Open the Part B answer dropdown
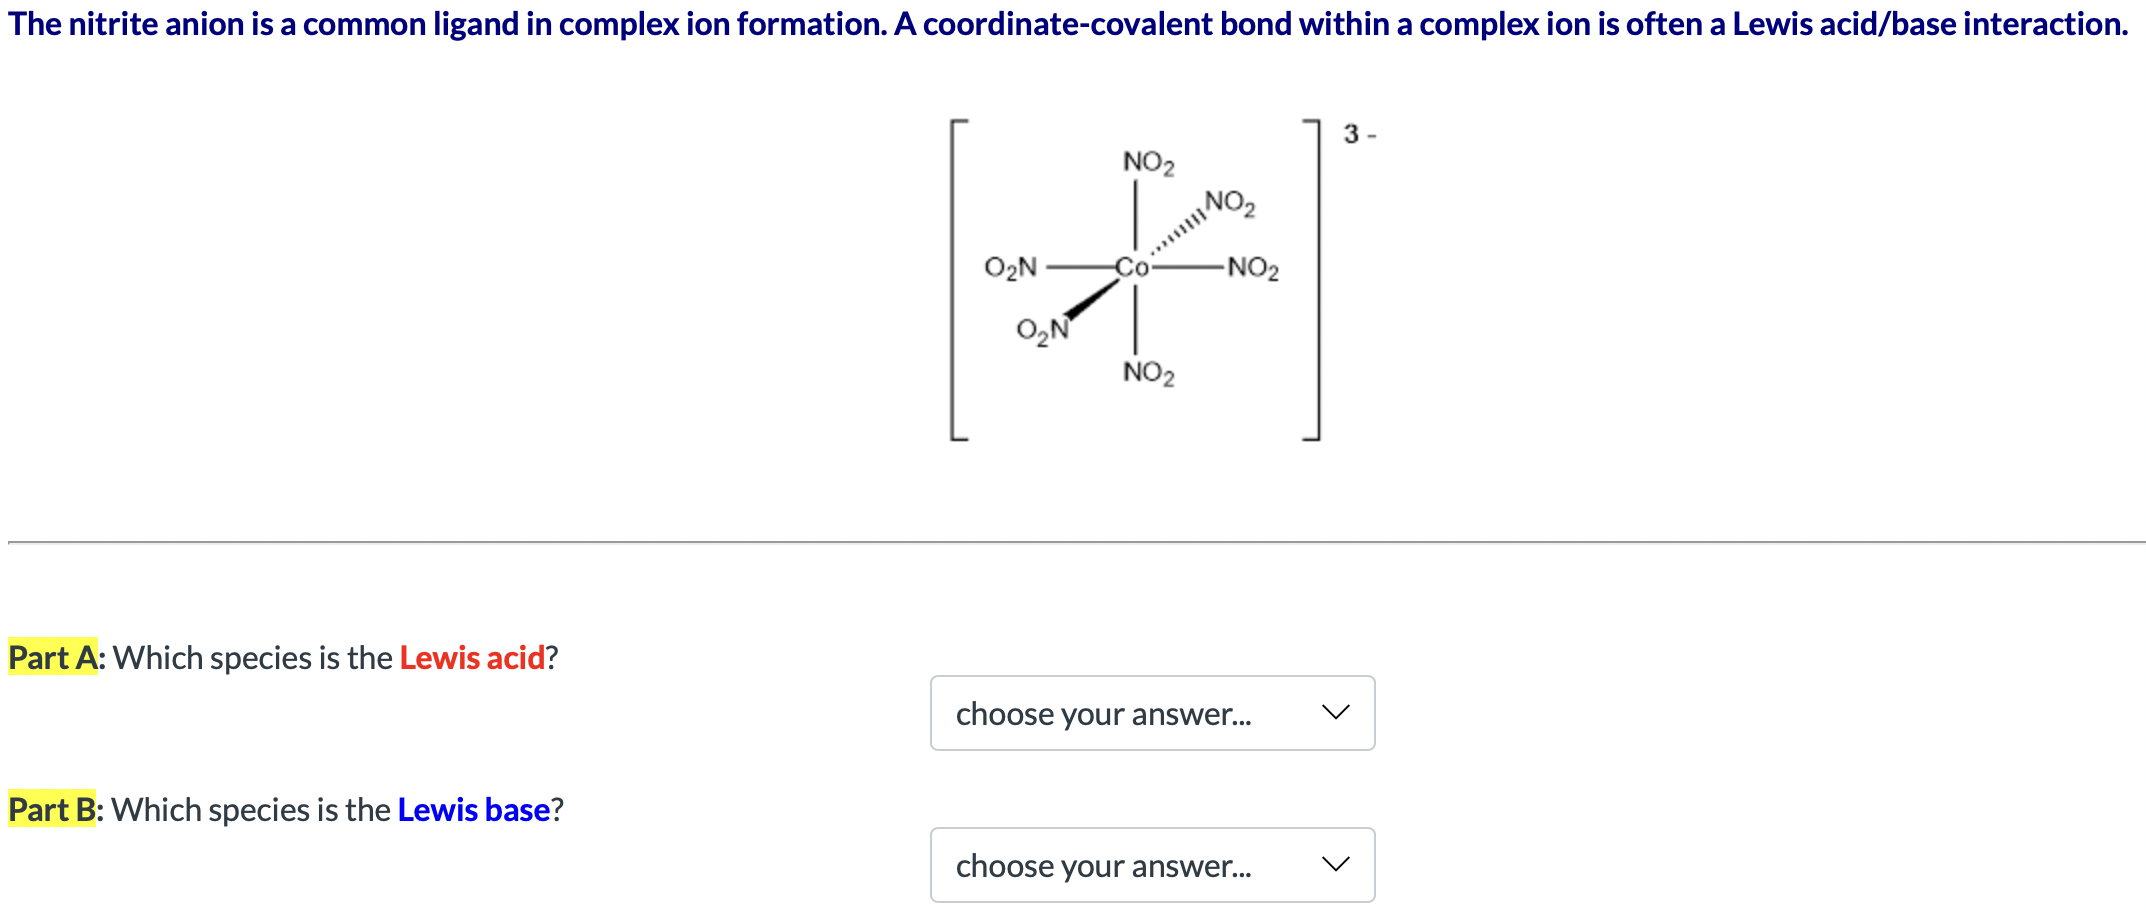 pyautogui.click(x=1152, y=865)
